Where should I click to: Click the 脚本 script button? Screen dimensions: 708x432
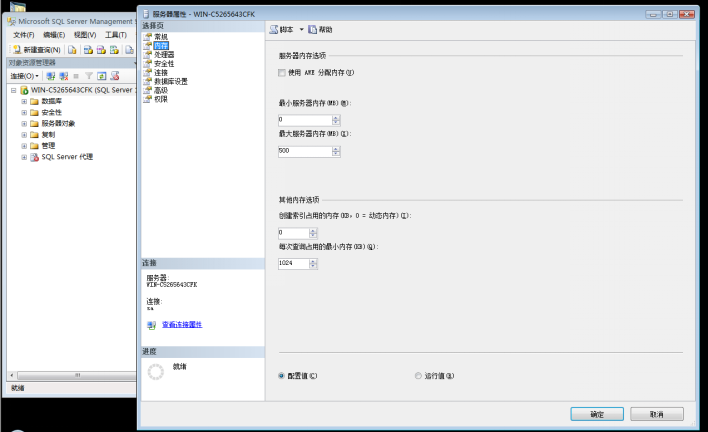coord(282,29)
